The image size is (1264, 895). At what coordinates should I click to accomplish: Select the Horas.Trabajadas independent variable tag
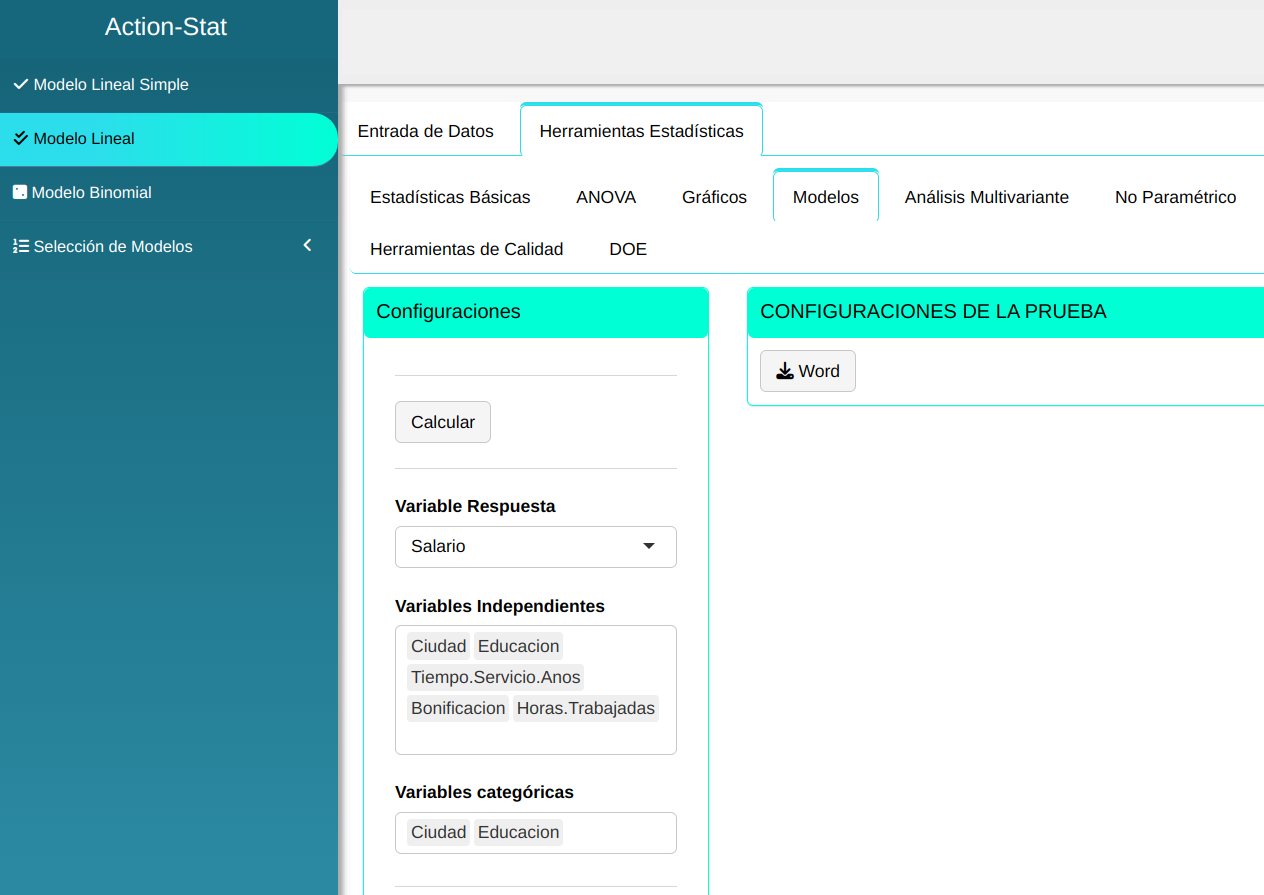point(585,708)
